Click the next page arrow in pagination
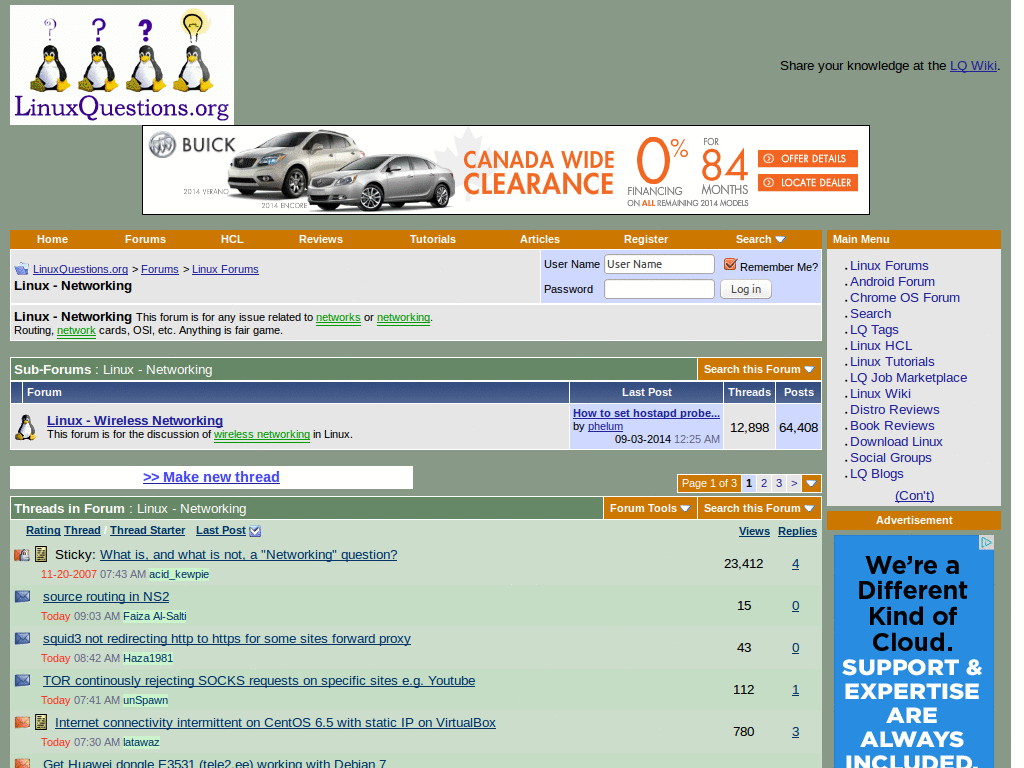 [793, 483]
